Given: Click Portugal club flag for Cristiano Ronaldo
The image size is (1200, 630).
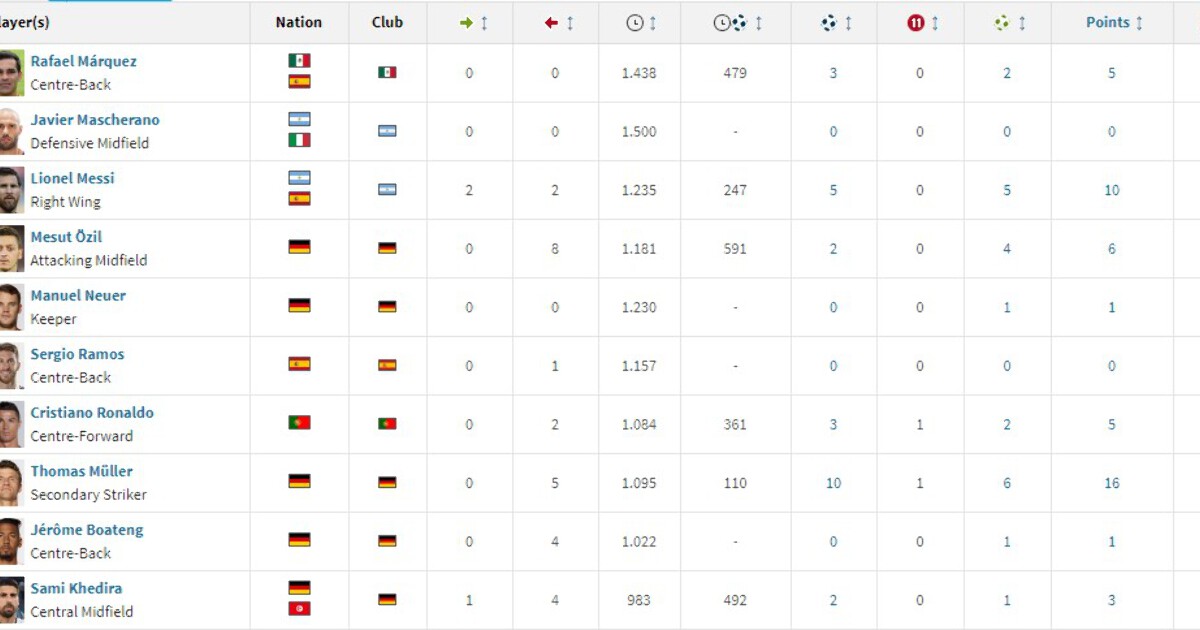Looking at the screenshot, I should (387, 424).
